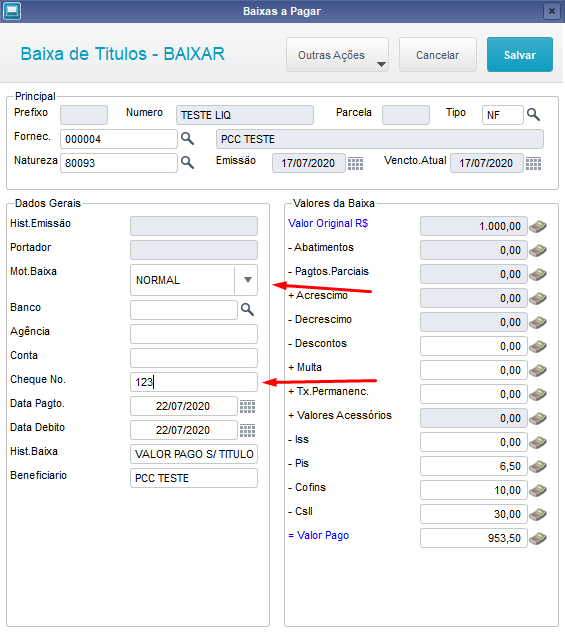Click the Descontos value field
The image size is (565, 632).
click(474, 346)
